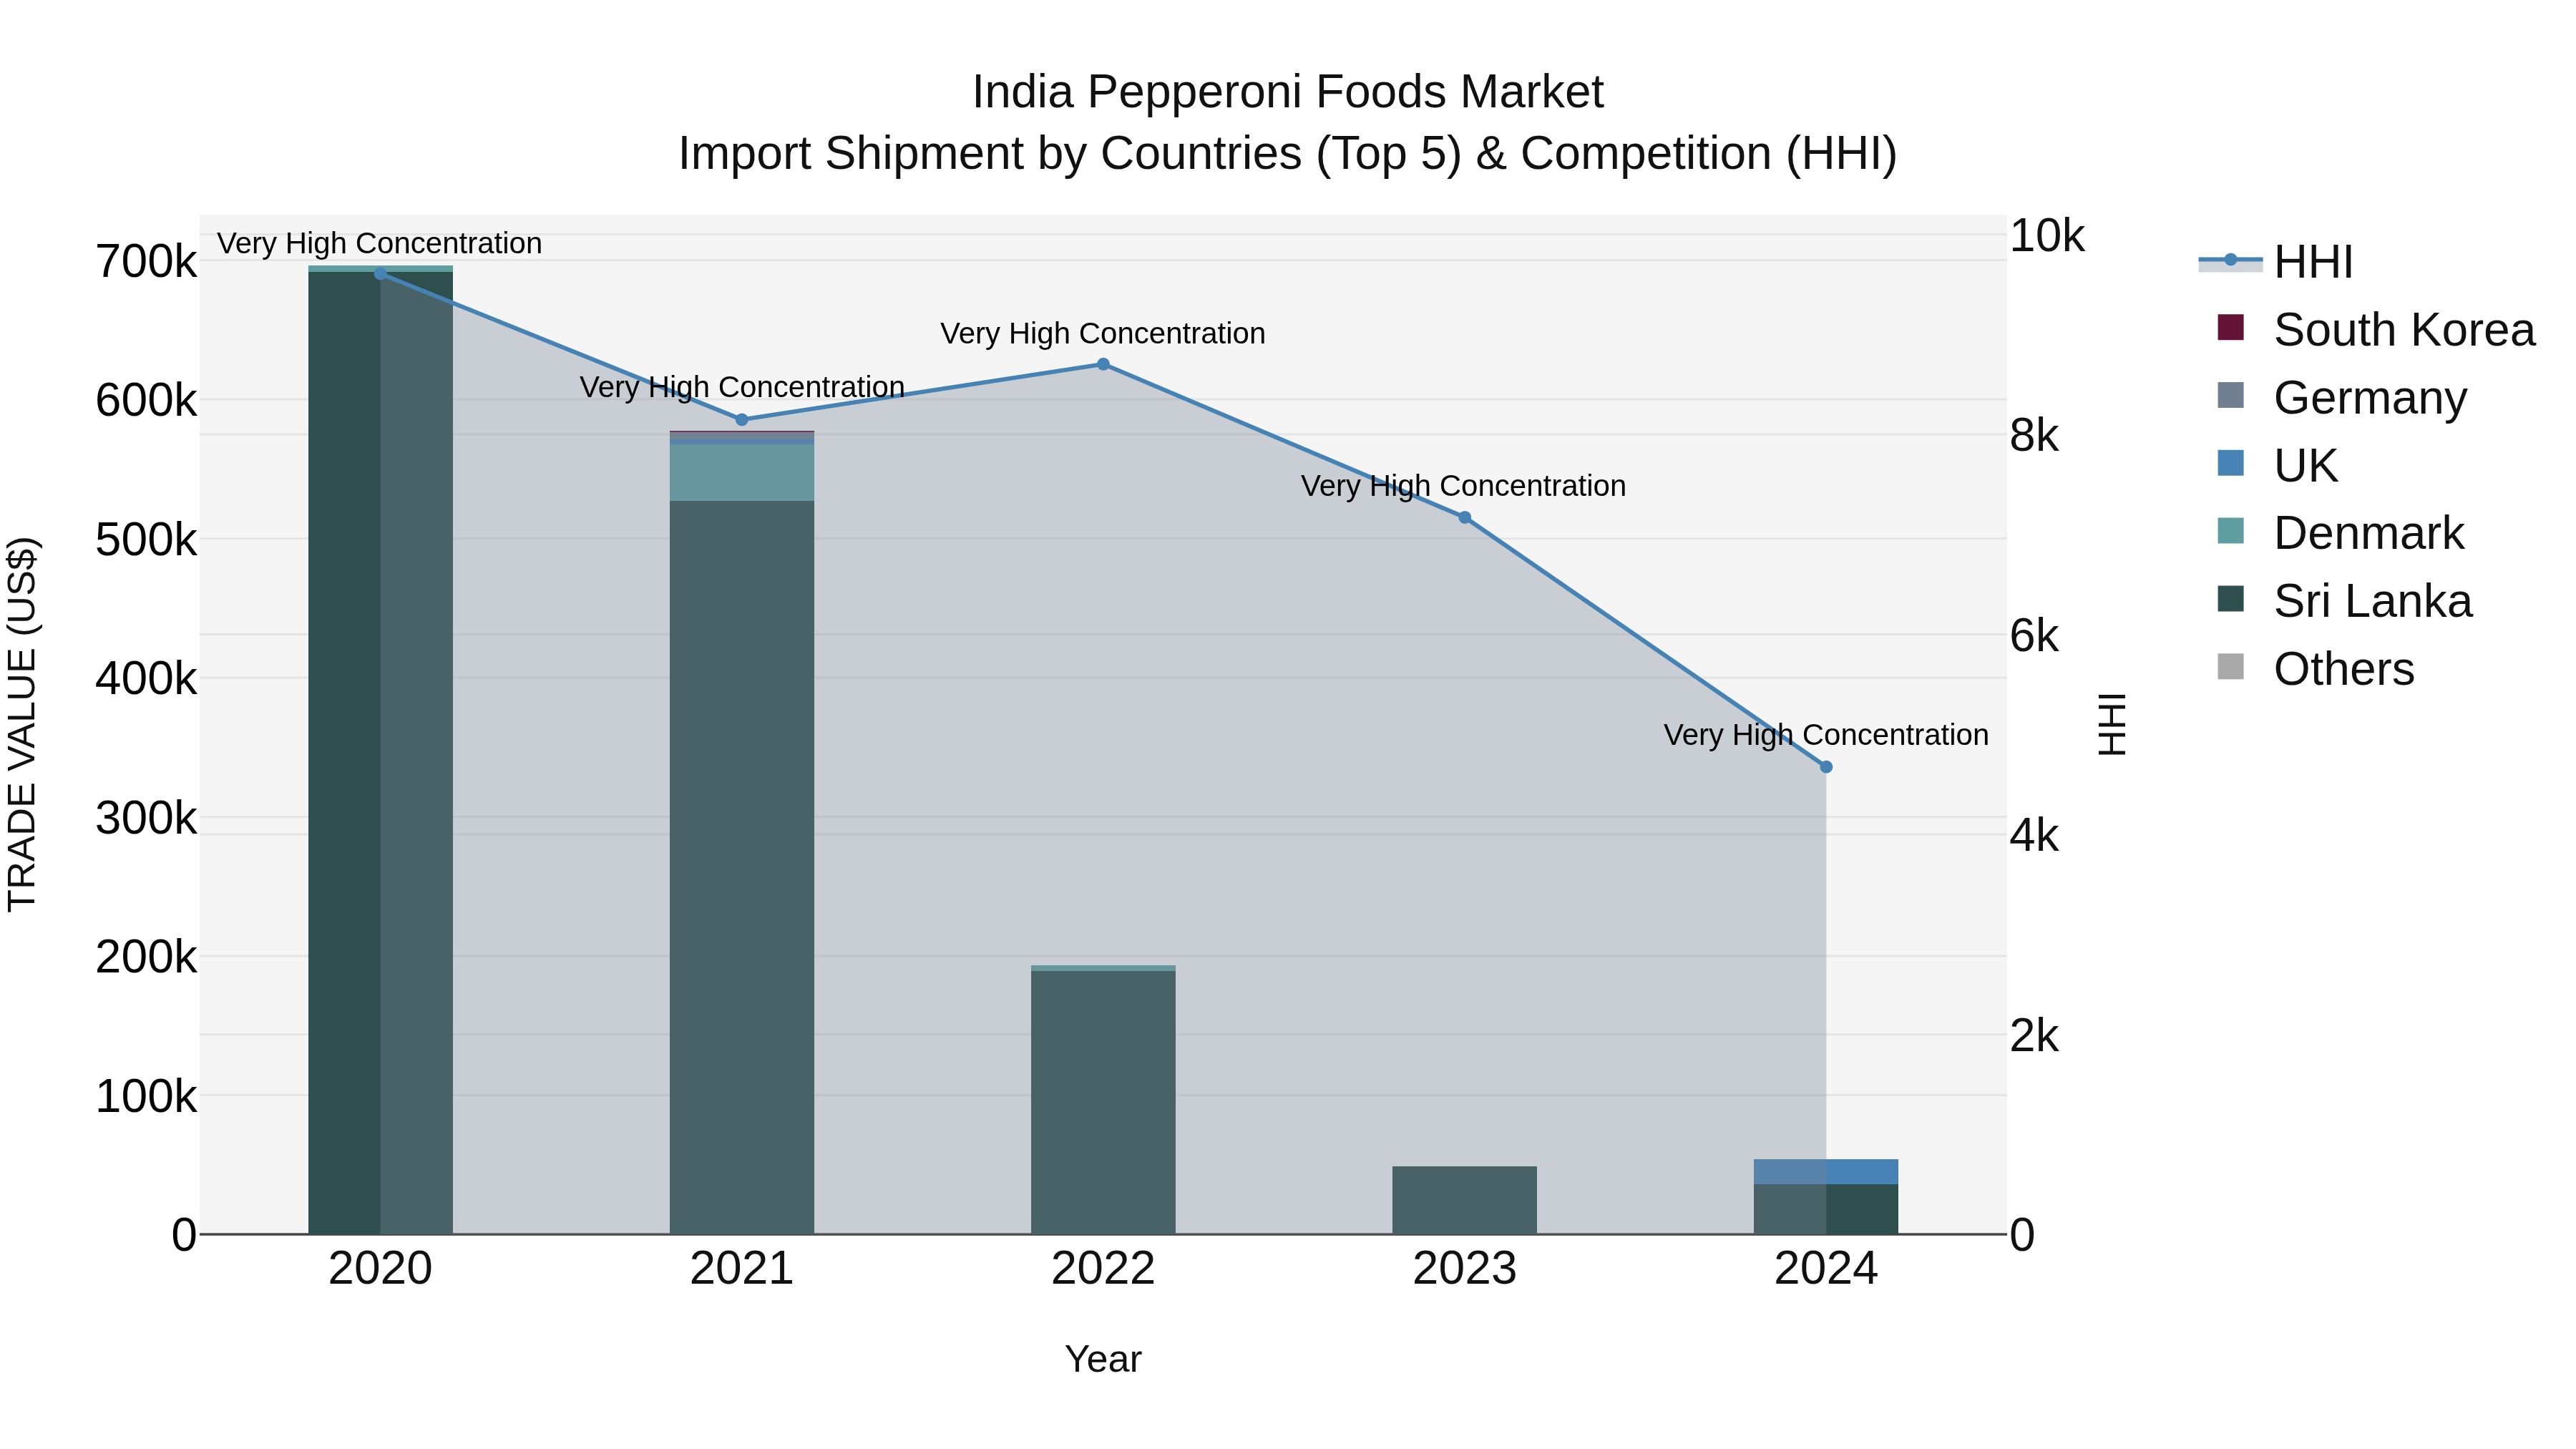Click the 8k HHI axis tick label
This screenshot has height=1449, width=2576.
2035,436
